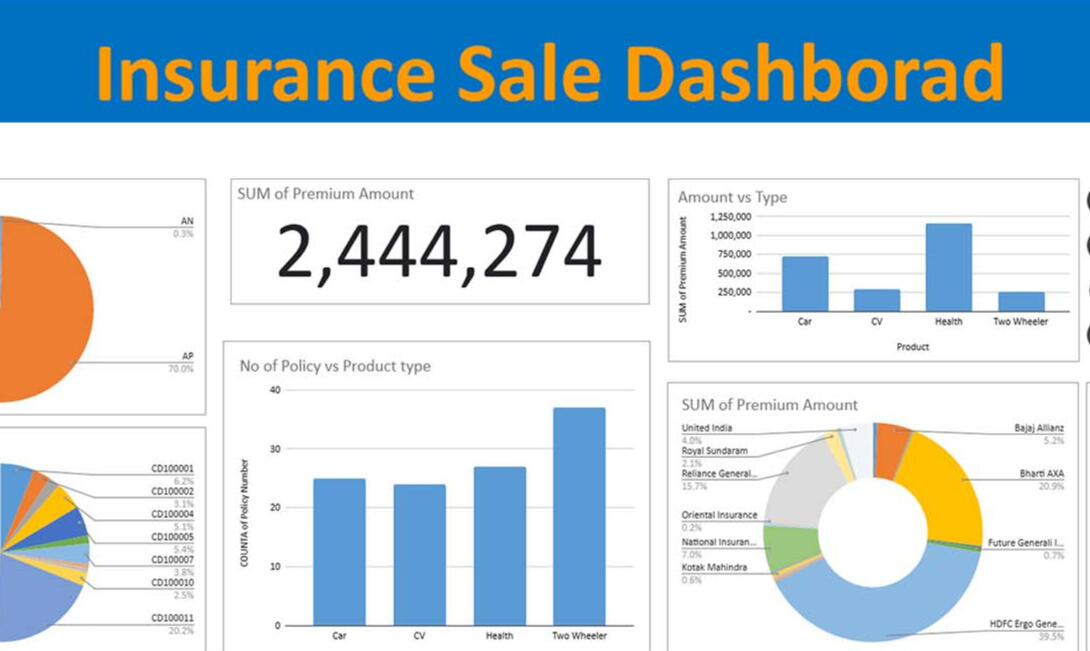This screenshot has height=651, width=1090.
Task: Click the Insurance Sale Dashborad title banner
Action: click(x=548, y=70)
